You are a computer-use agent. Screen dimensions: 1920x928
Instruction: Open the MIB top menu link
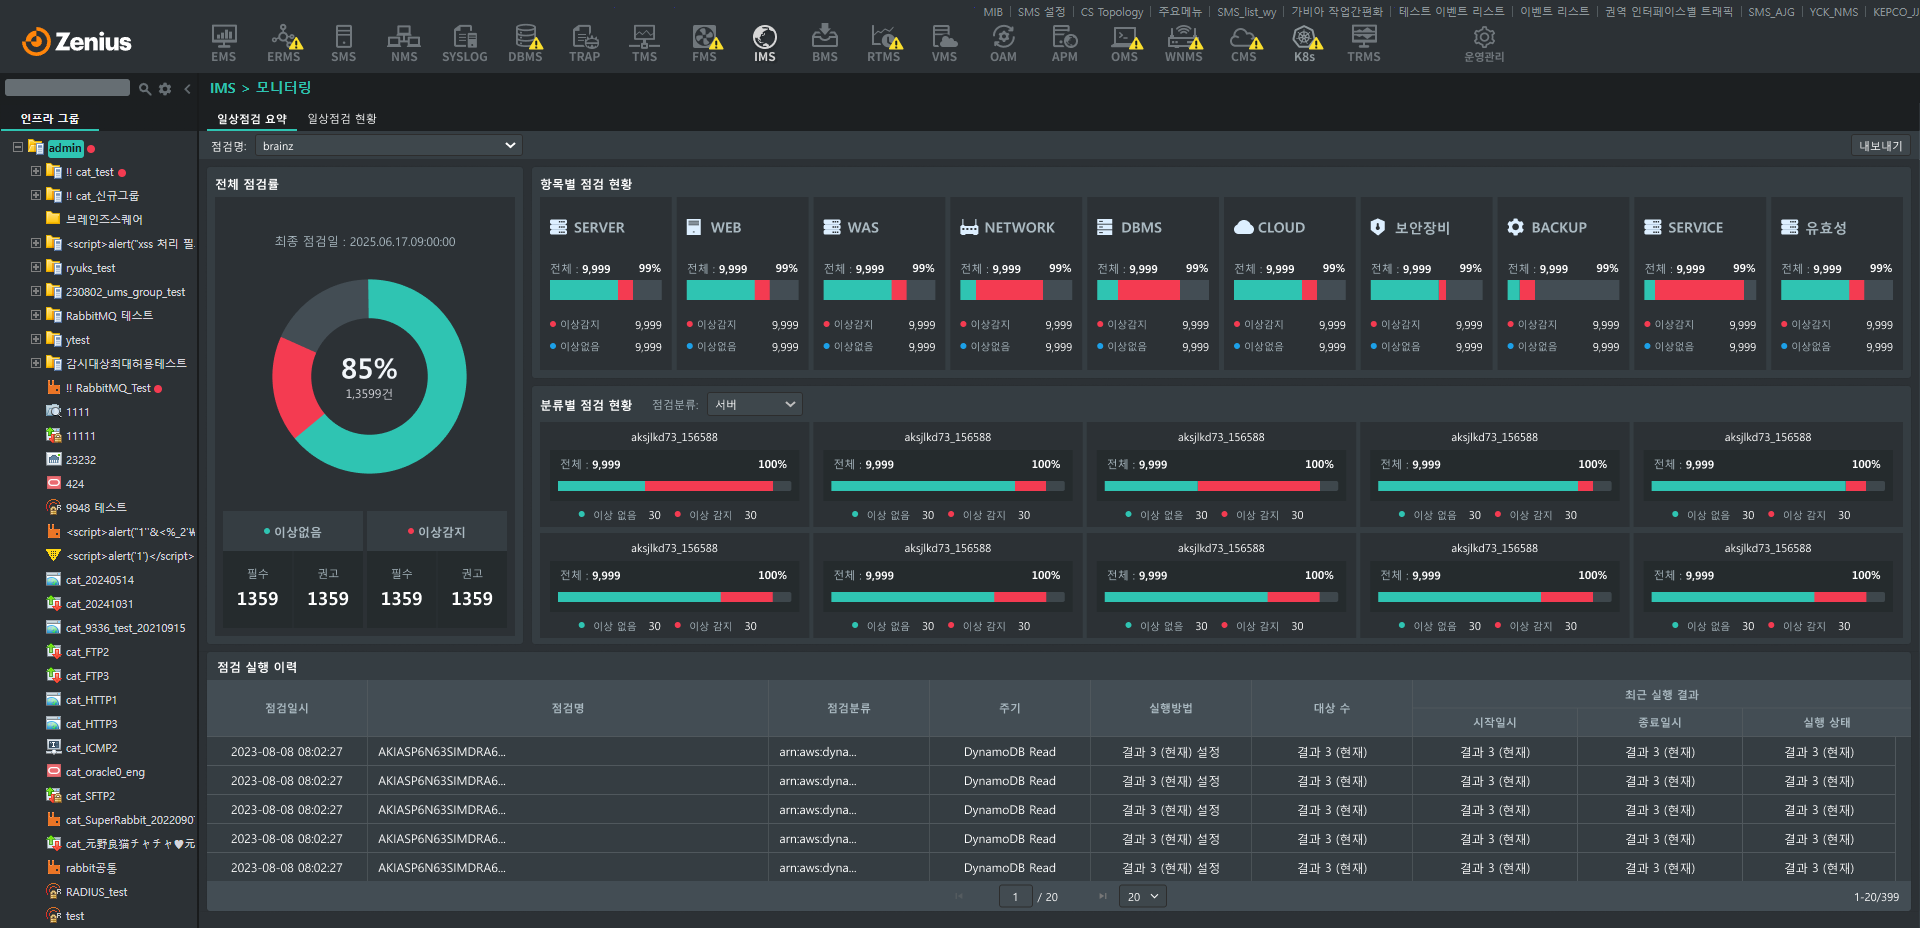(993, 12)
